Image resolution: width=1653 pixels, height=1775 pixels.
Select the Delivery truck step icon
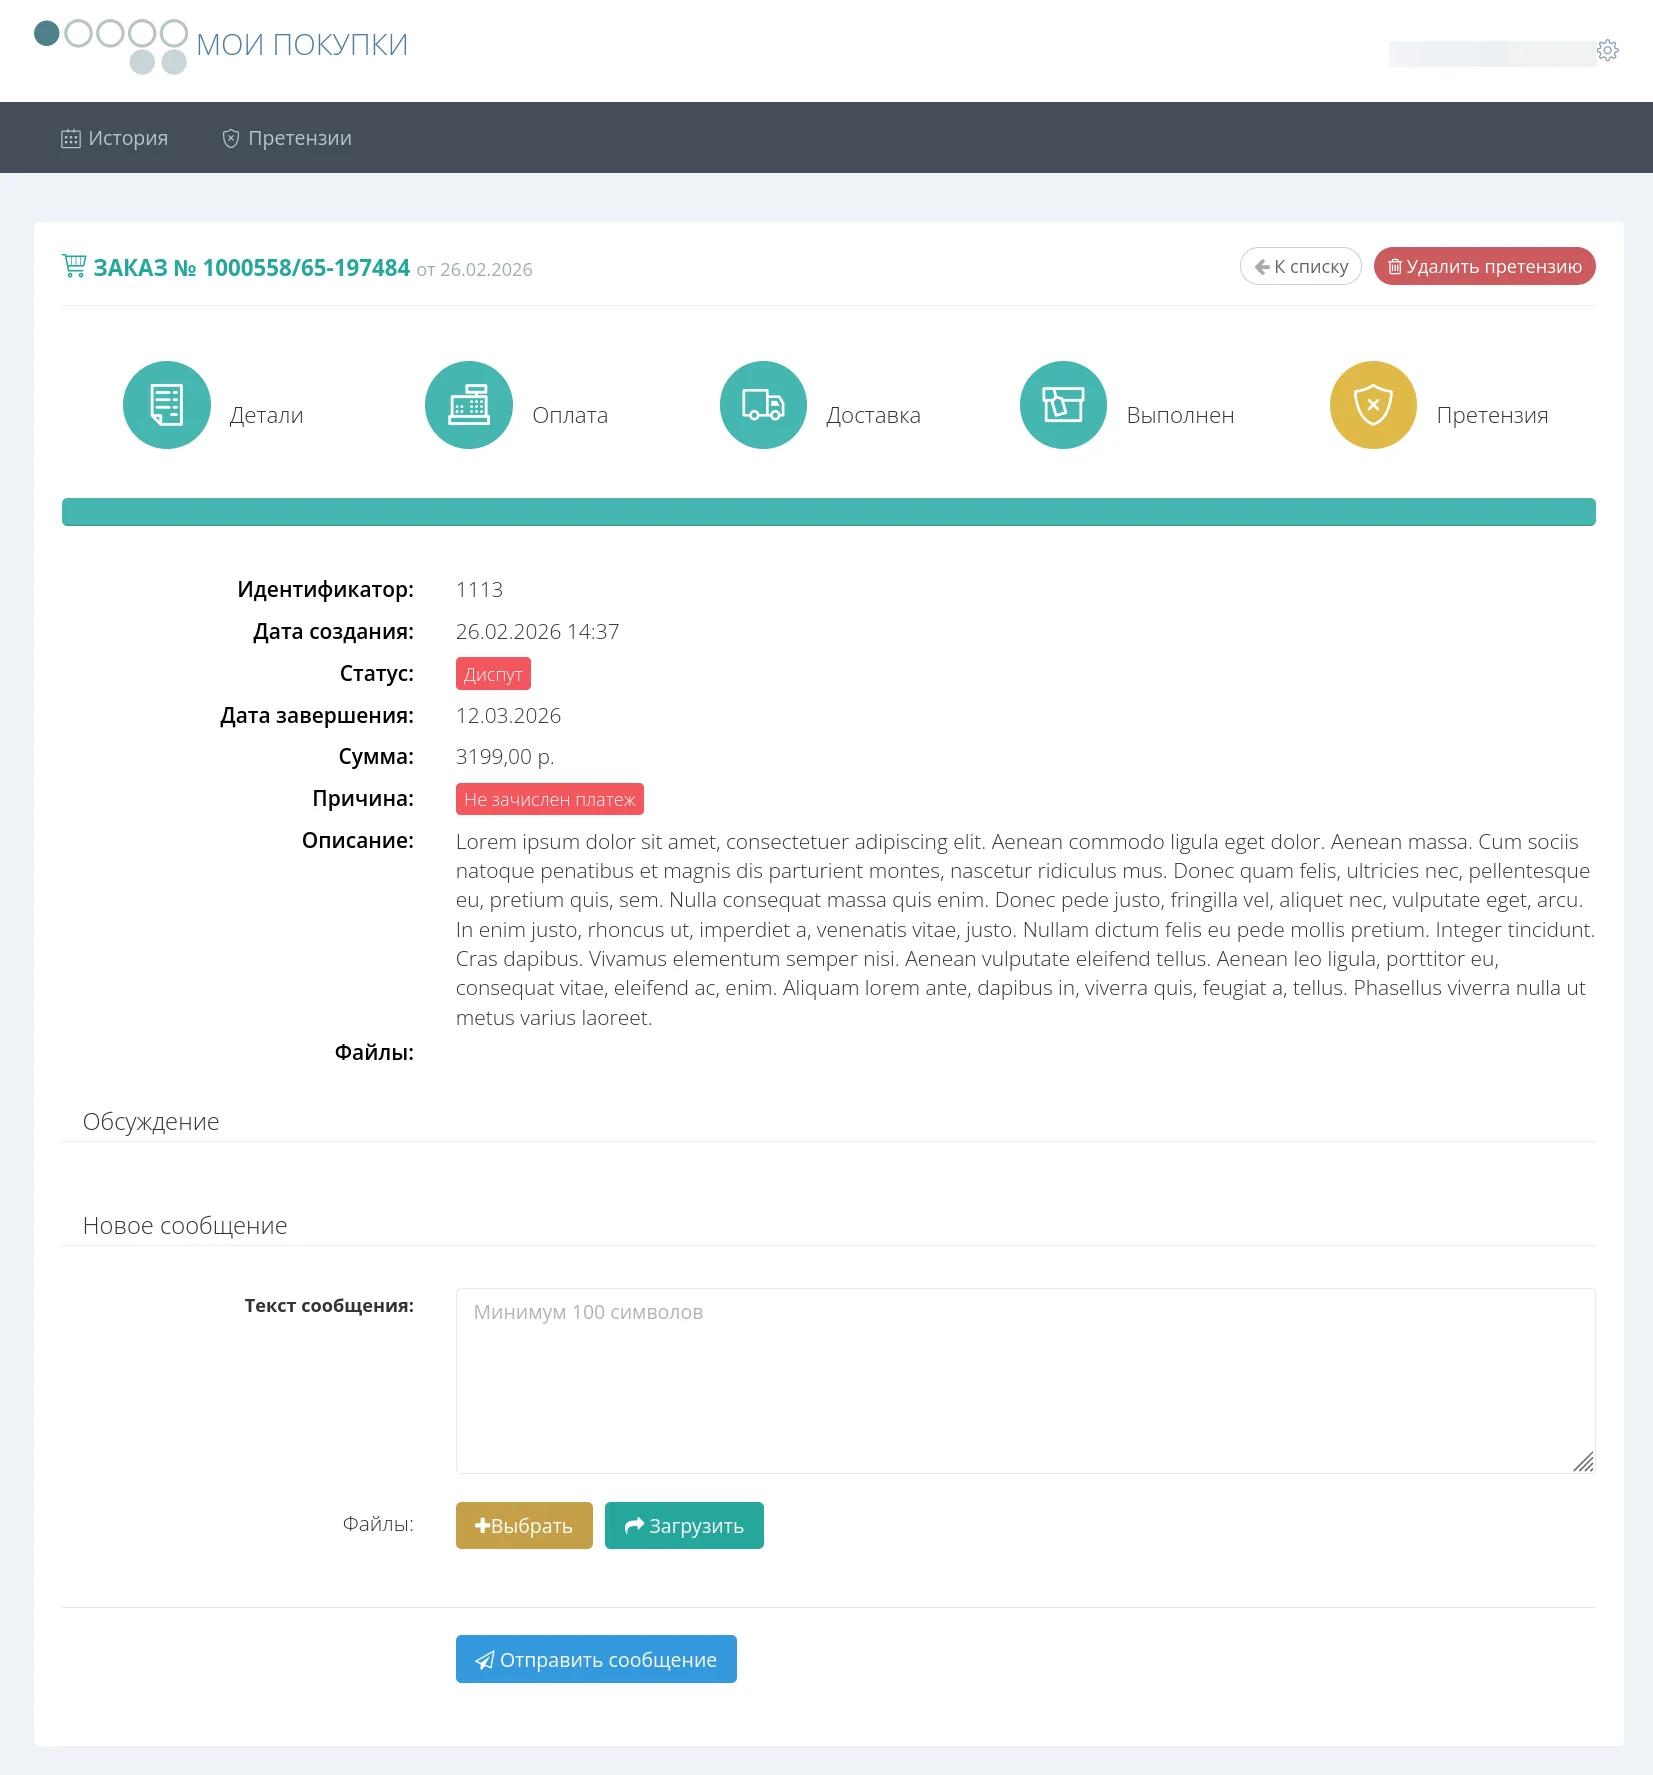pos(763,405)
